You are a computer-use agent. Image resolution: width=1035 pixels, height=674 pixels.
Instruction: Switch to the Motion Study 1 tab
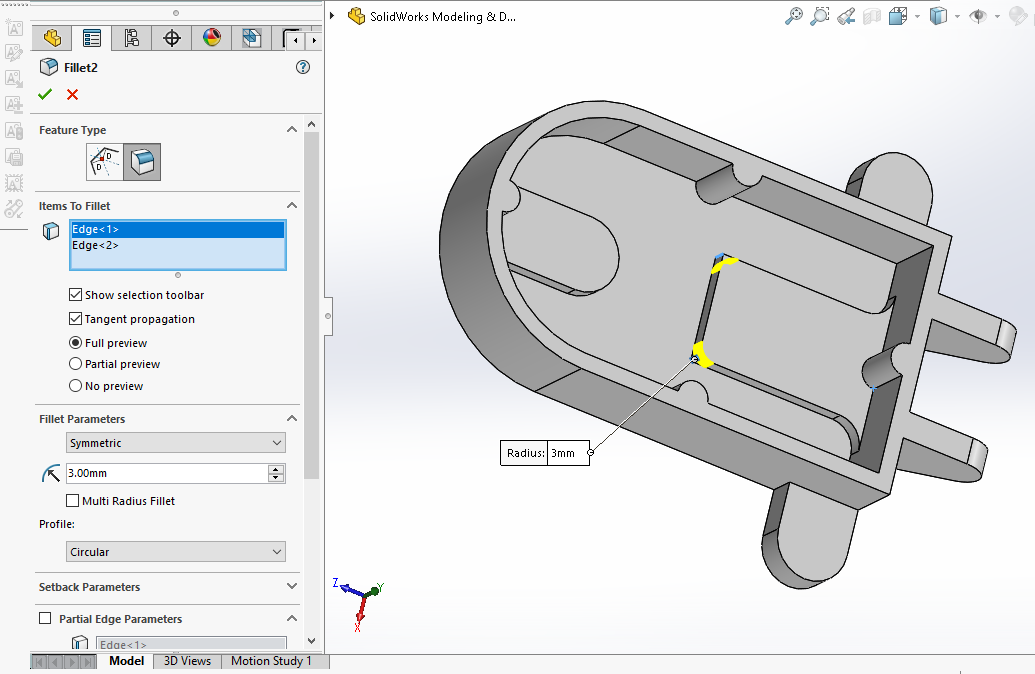click(x=271, y=661)
